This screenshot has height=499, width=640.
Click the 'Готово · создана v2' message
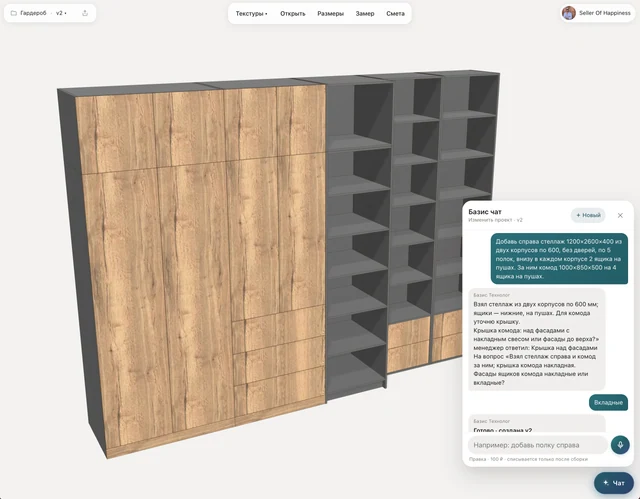click(537, 424)
